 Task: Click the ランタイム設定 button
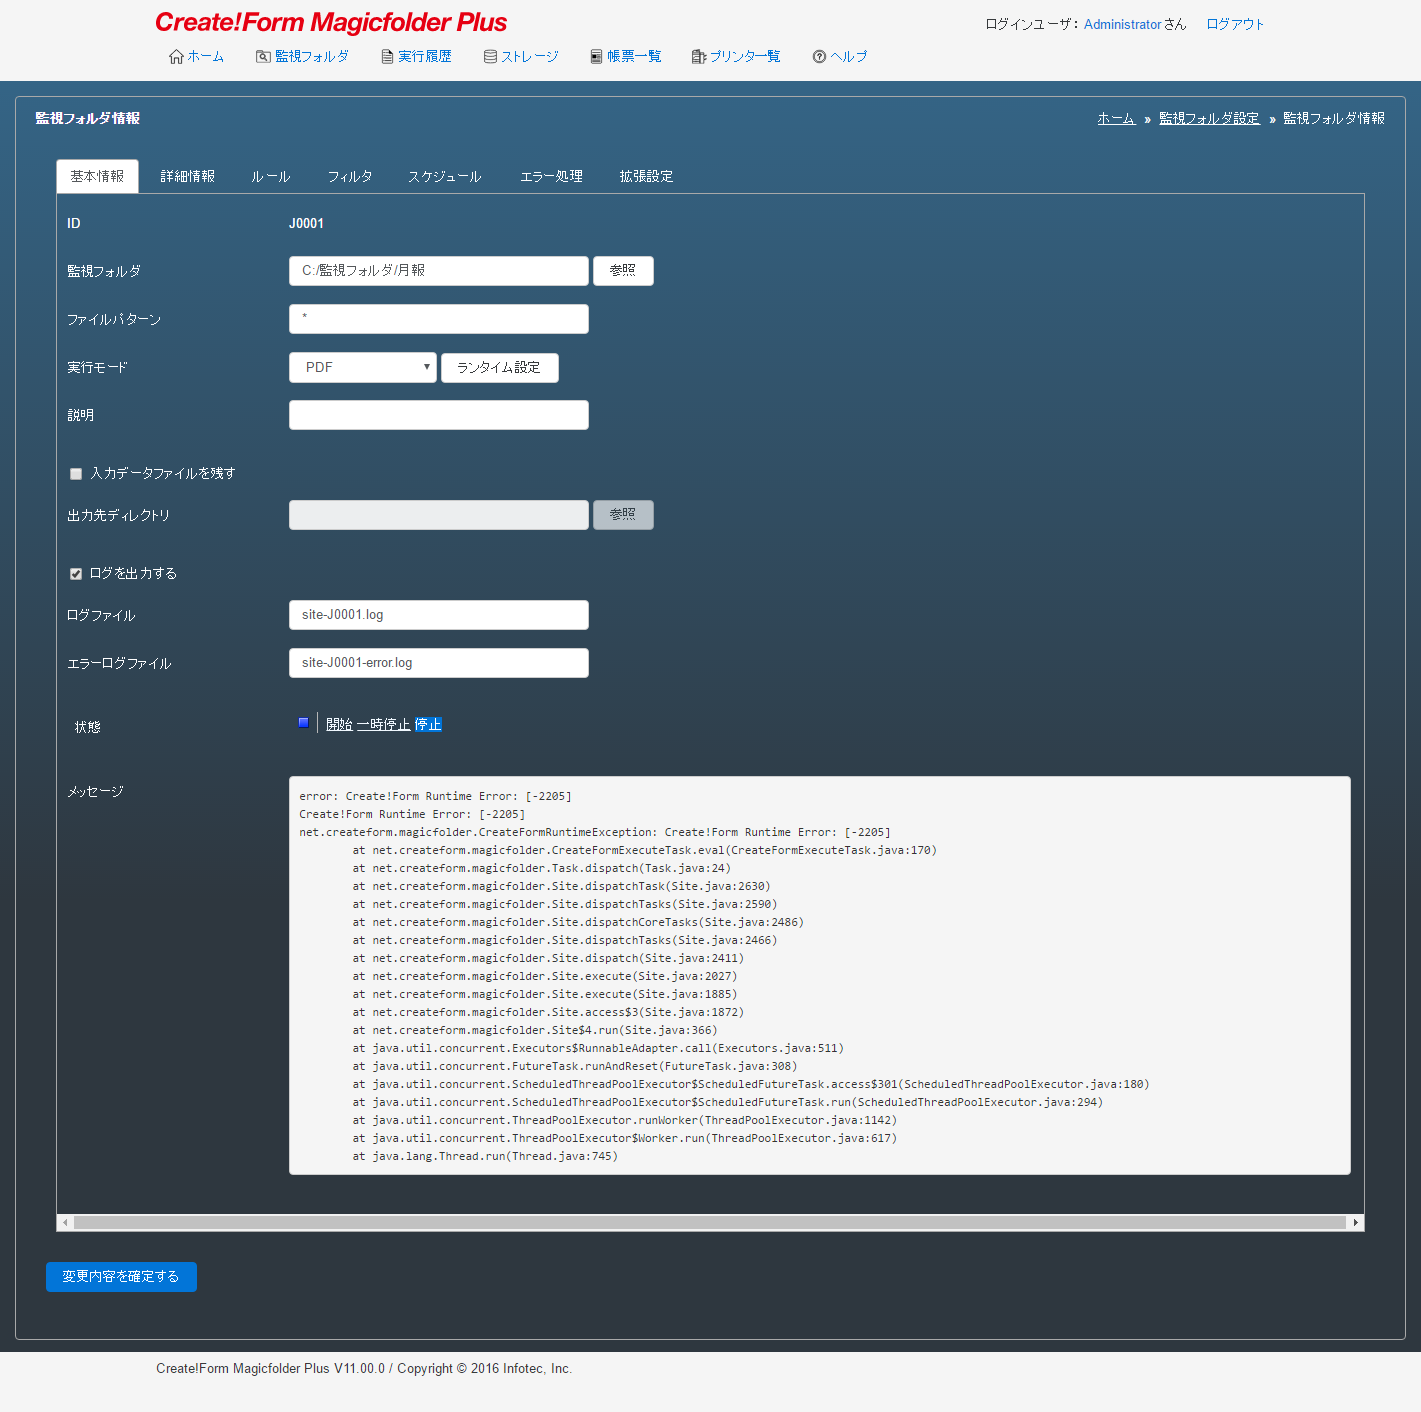coord(500,368)
